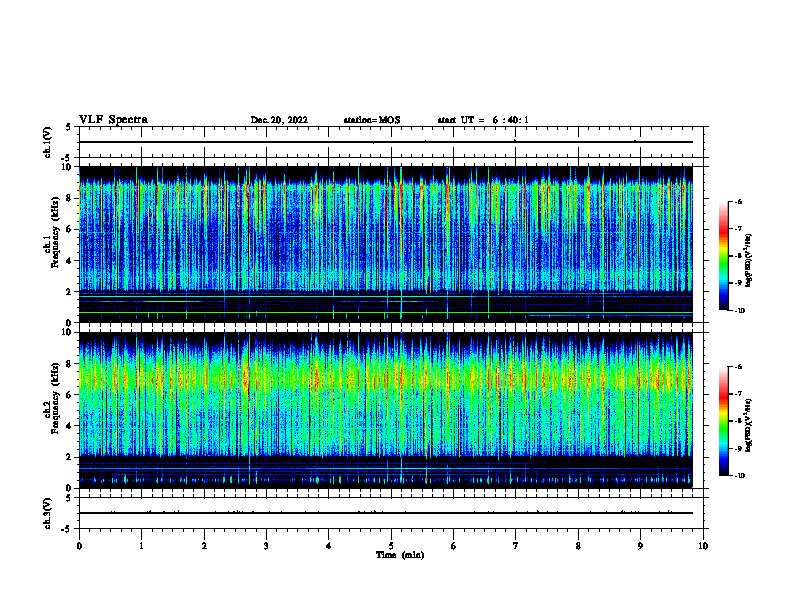The image size is (792, 612).
Task: Click the ch.1 spectrogram panel
Action: pyautogui.click(x=386, y=244)
